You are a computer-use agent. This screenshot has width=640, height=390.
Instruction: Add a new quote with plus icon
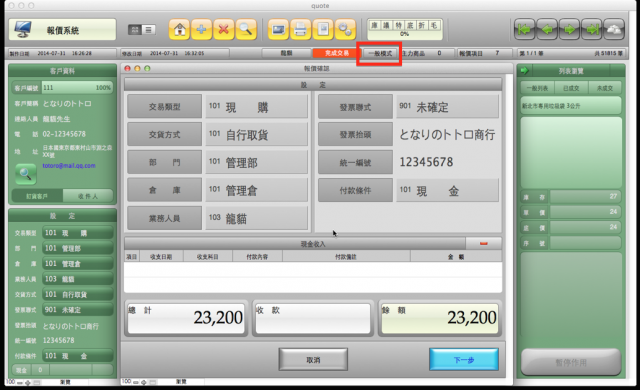[202, 30]
